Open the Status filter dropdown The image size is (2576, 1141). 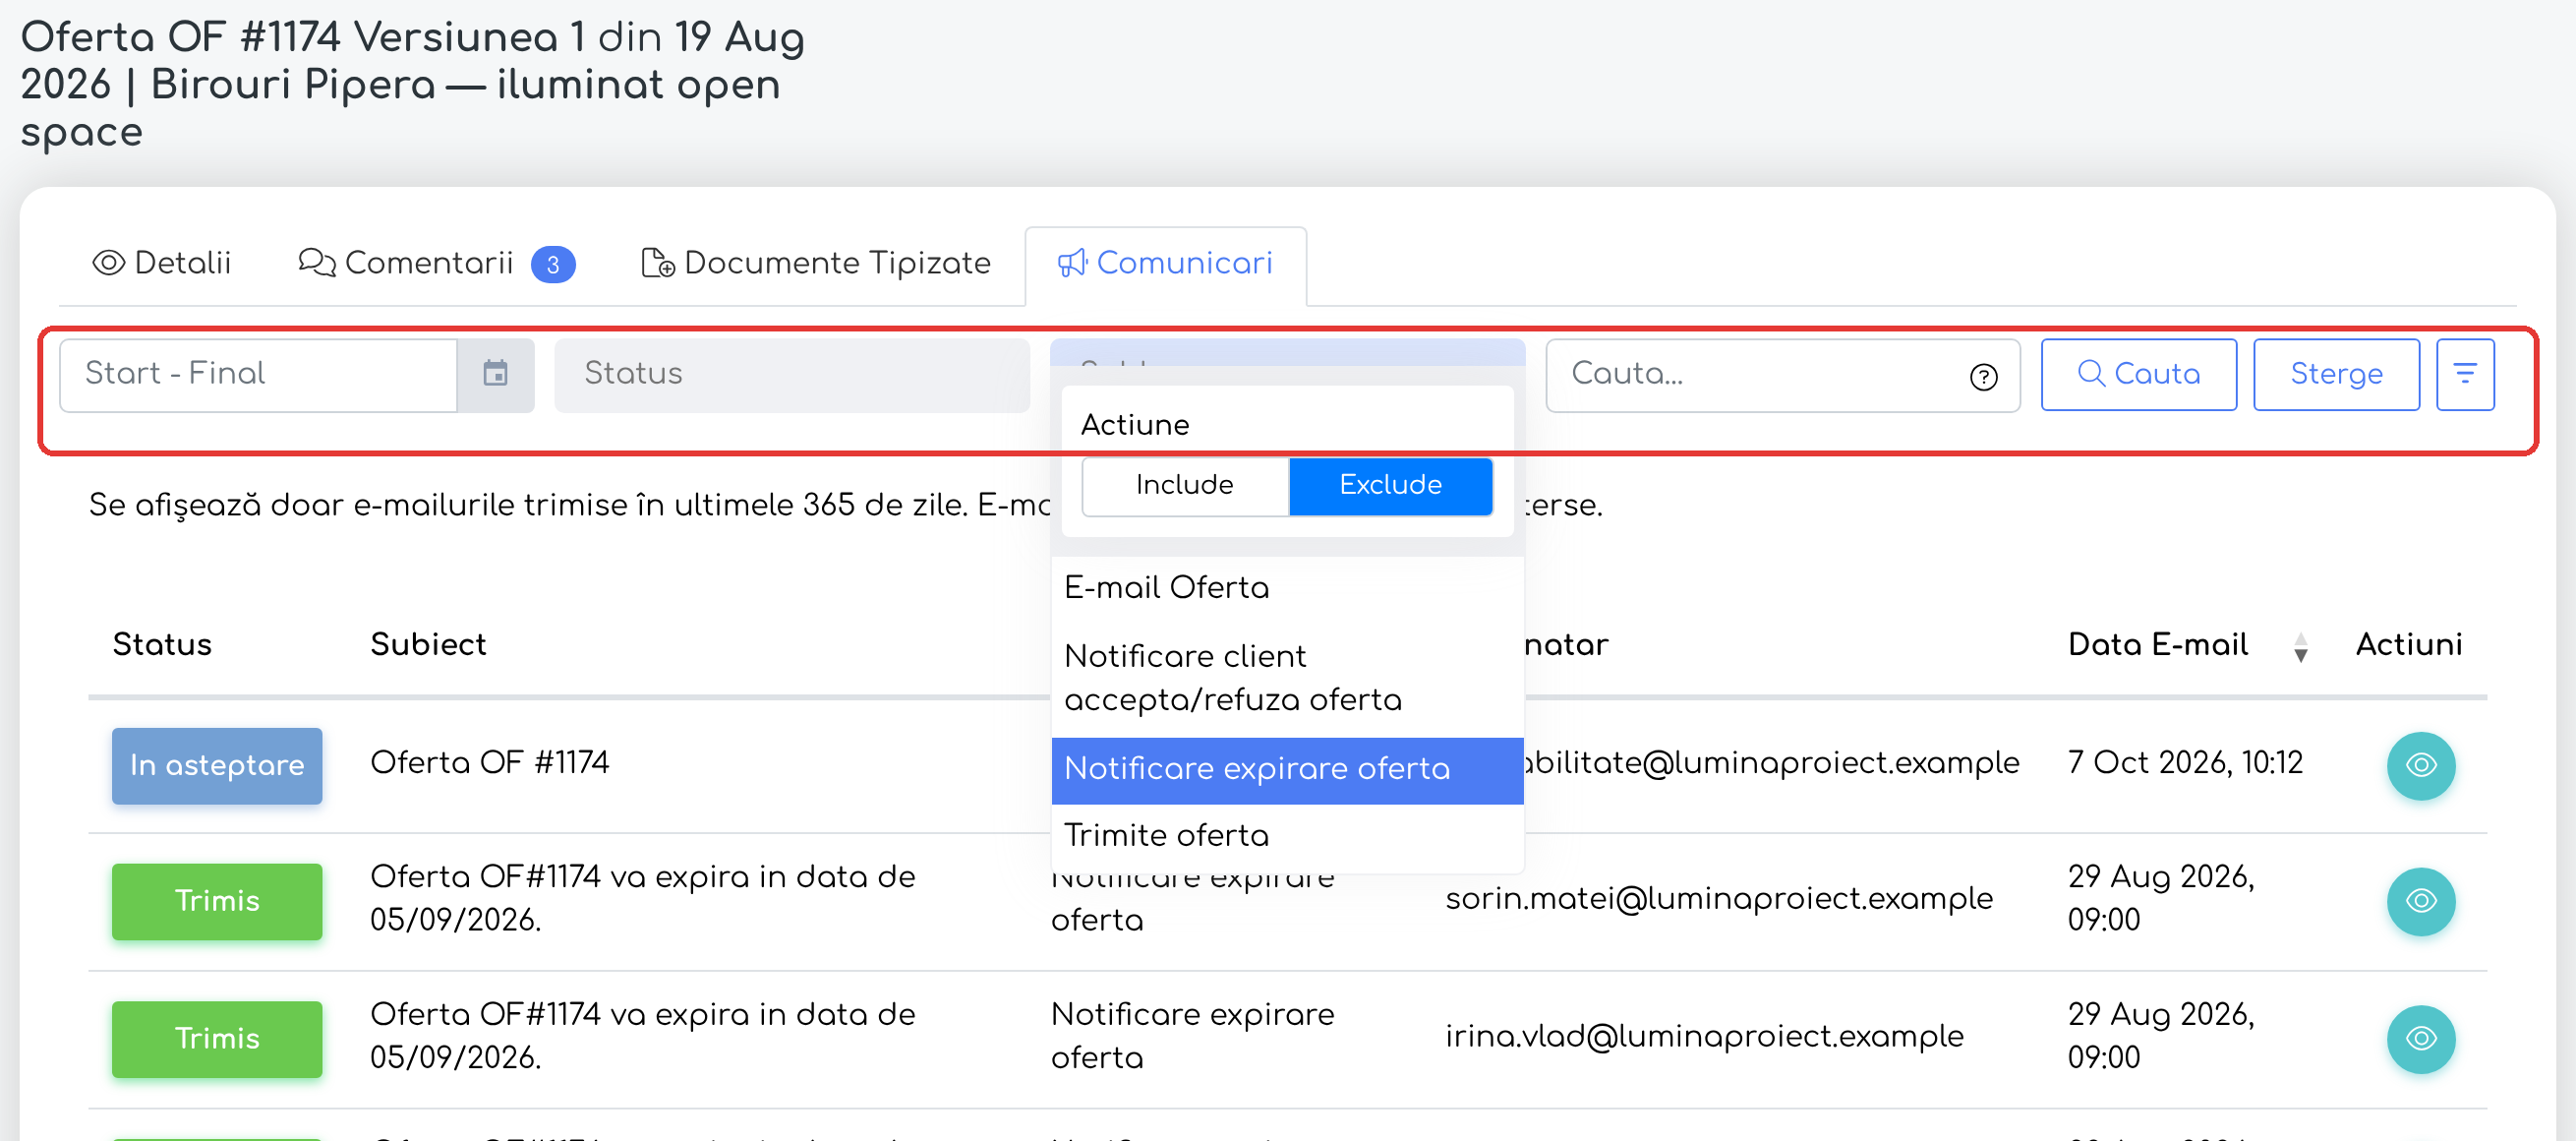[792, 374]
